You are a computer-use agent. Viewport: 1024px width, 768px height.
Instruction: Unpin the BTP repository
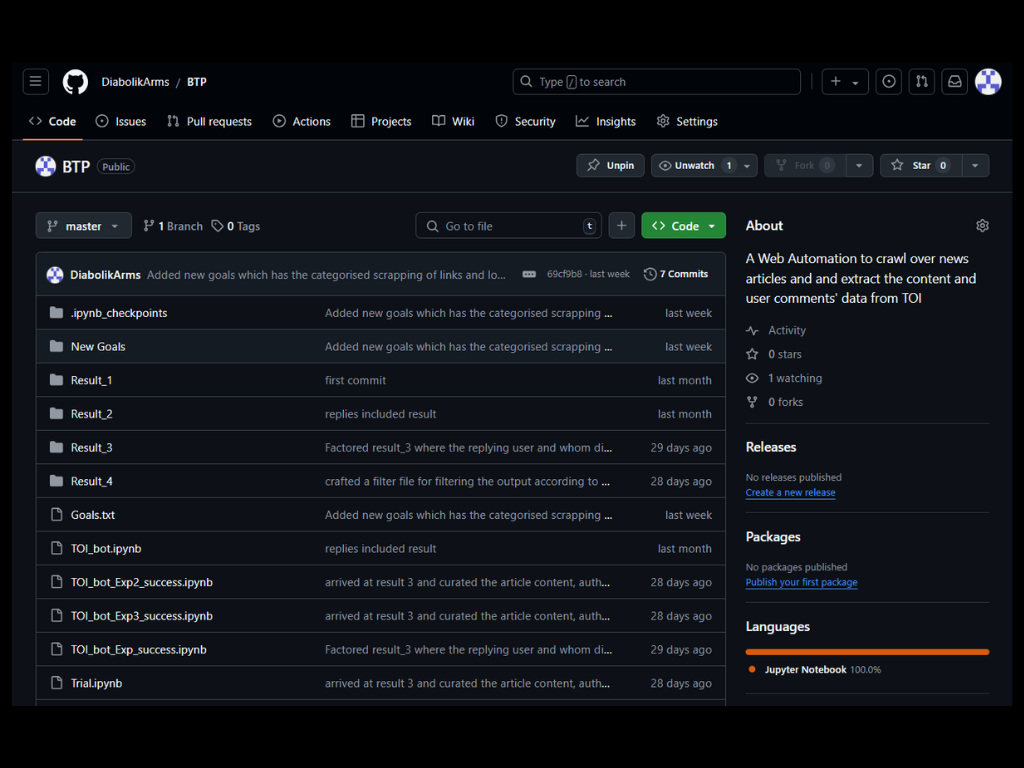[x=610, y=165]
